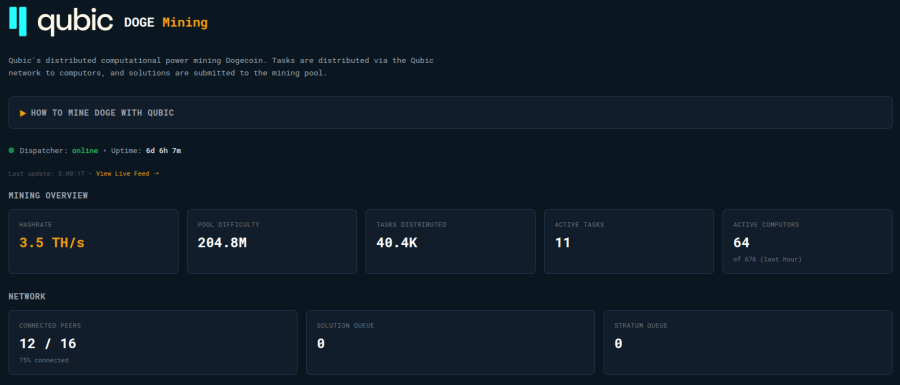The height and width of the screenshot is (385, 900).
Task: Click the Tasks Distributed card label
Action: [411, 225]
